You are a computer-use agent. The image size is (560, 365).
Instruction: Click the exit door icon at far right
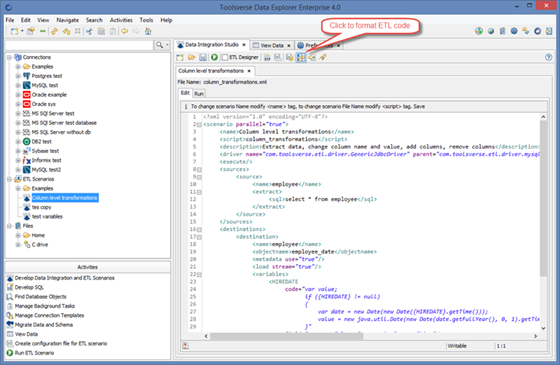click(549, 31)
